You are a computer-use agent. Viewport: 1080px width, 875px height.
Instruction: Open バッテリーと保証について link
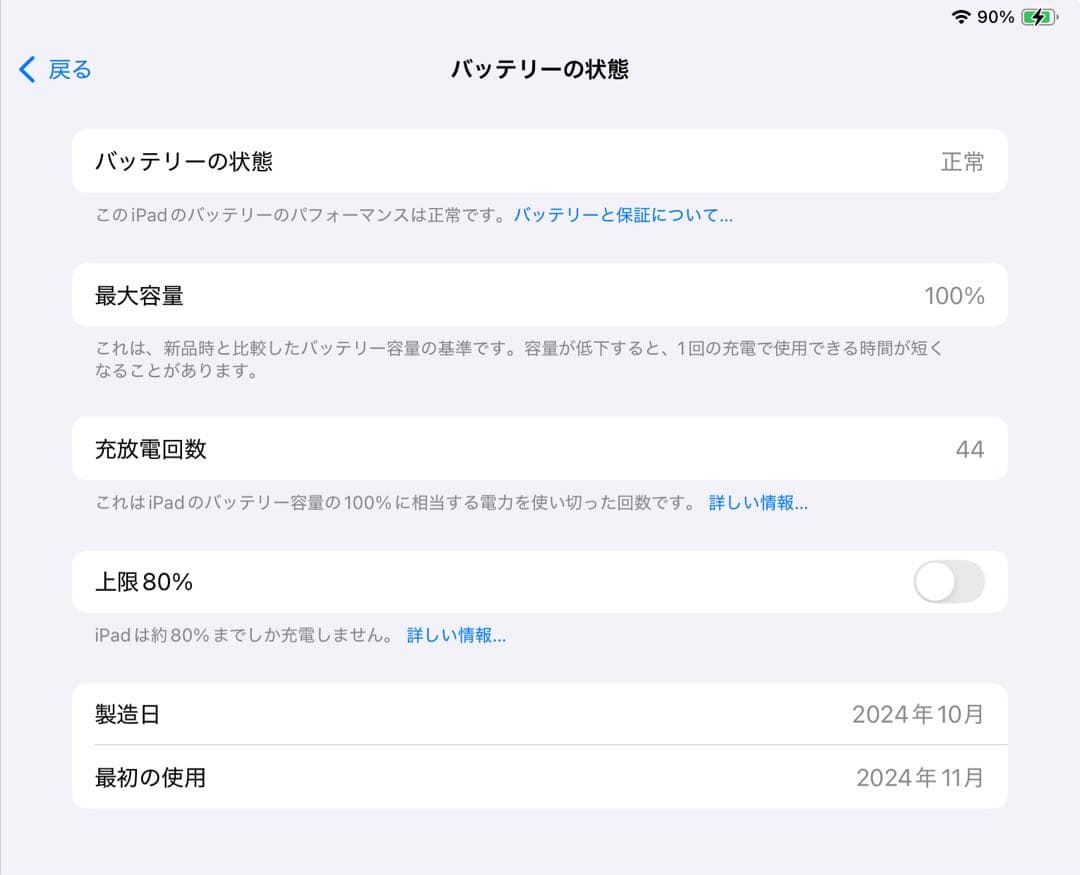click(623, 215)
